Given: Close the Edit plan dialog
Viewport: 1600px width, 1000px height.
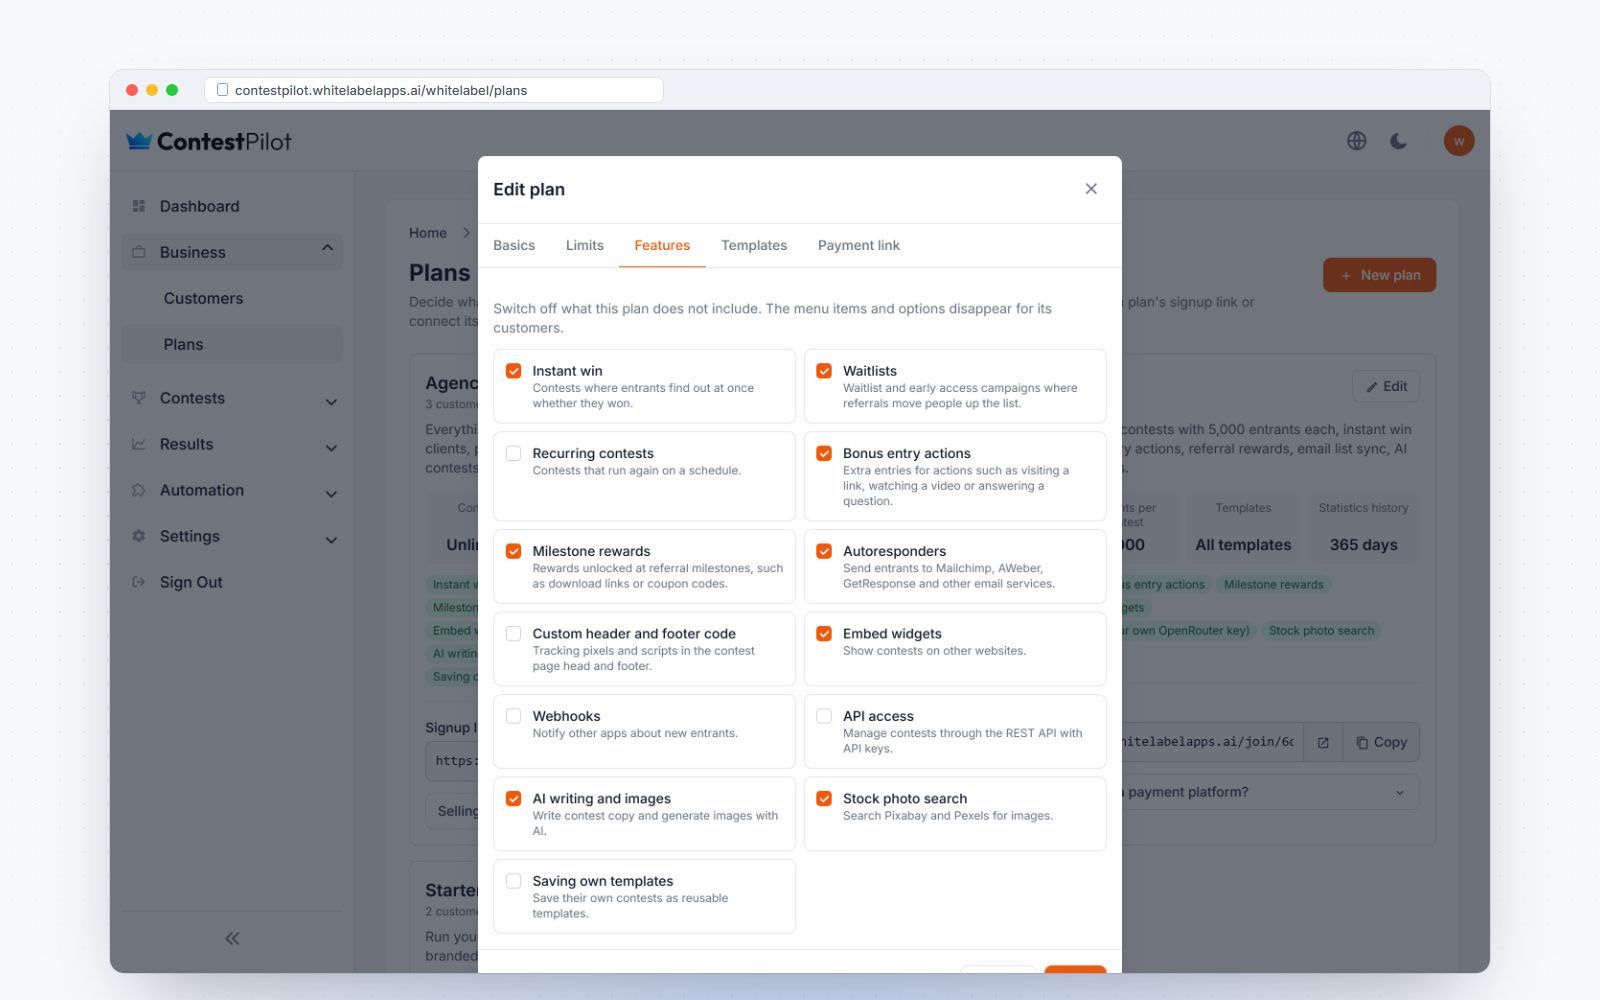Looking at the screenshot, I should point(1091,189).
